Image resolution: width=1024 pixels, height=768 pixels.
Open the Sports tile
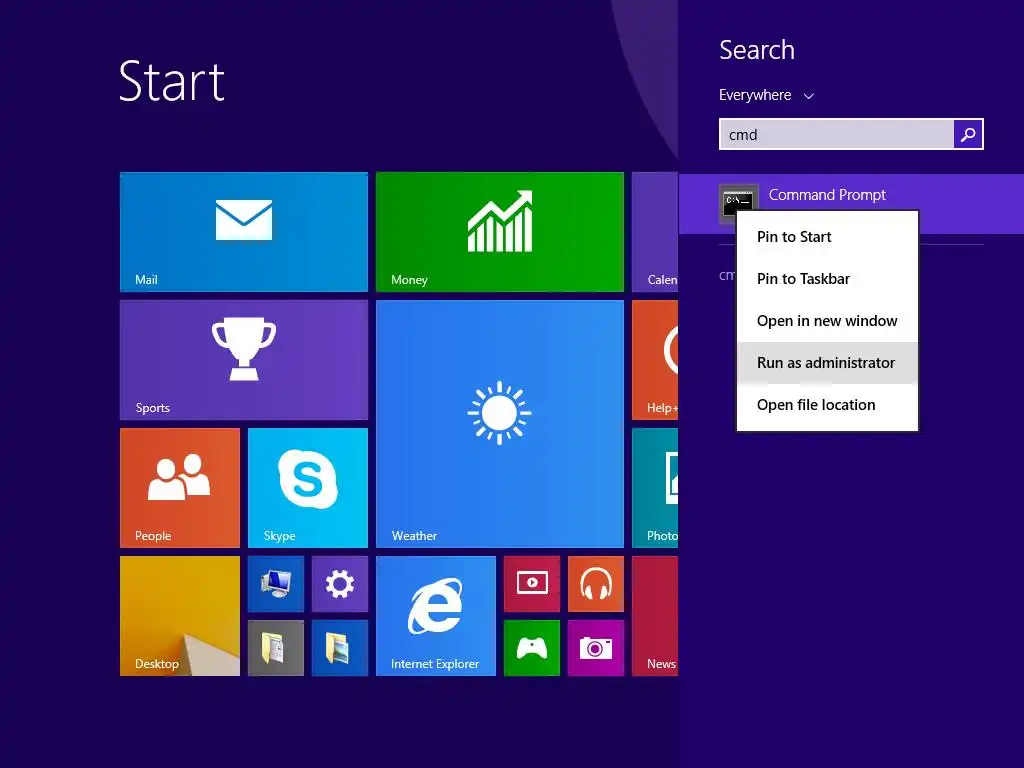point(244,360)
